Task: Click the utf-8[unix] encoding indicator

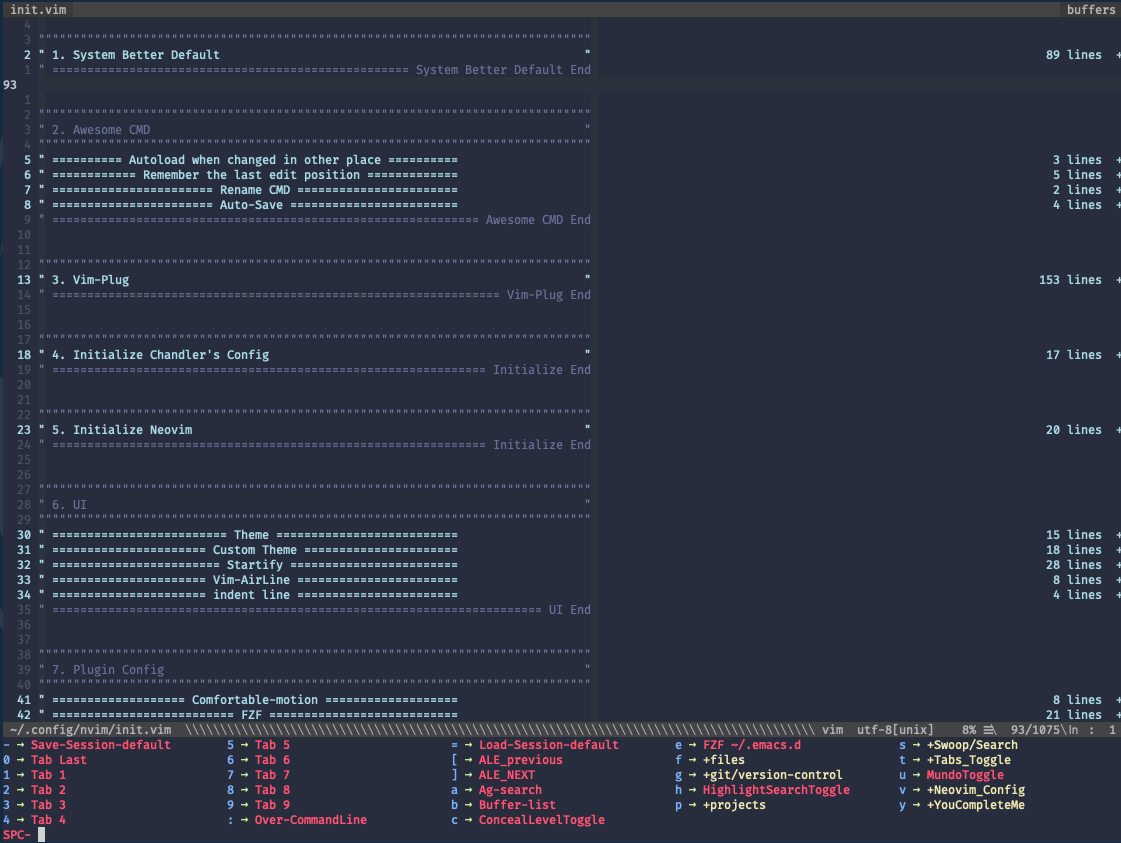Action: click(x=895, y=730)
